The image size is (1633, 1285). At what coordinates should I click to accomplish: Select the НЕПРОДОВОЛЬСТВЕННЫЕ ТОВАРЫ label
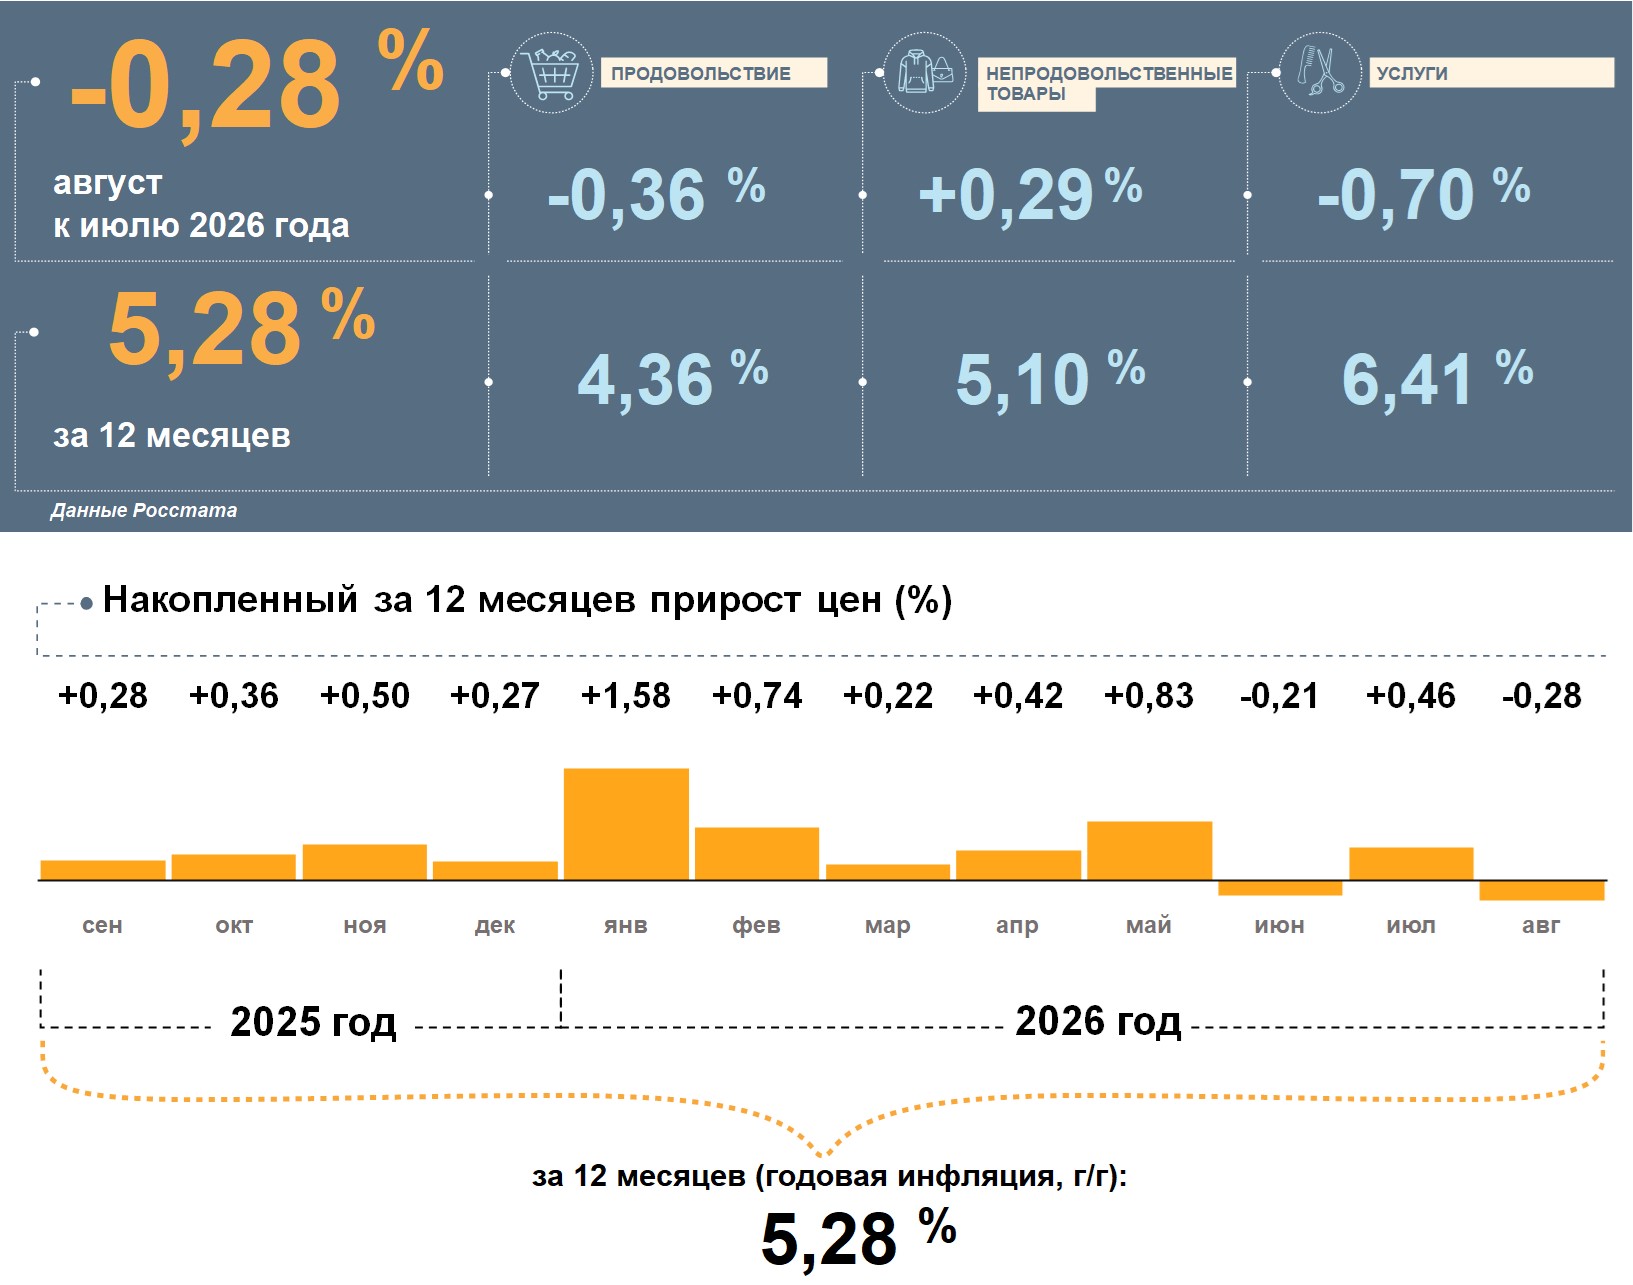tap(1106, 84)
